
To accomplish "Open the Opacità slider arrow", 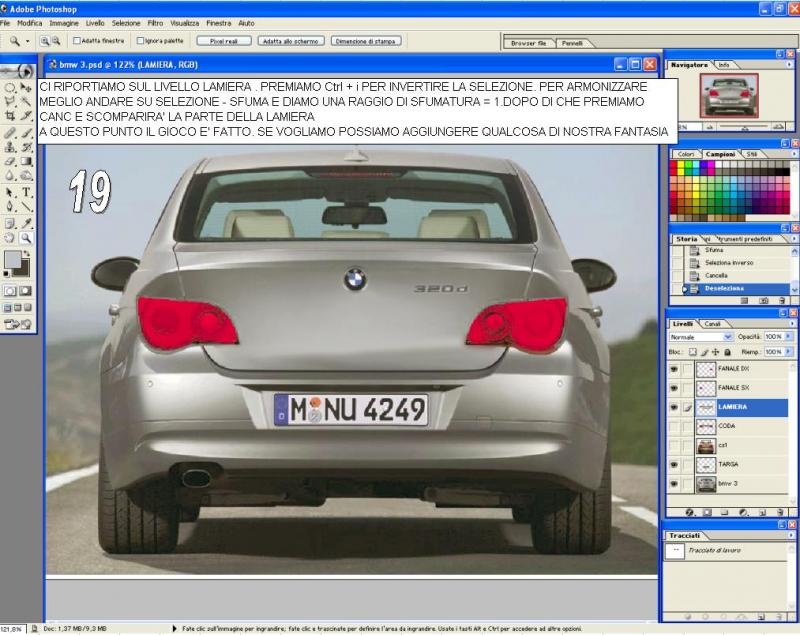I will pos(789,337).
